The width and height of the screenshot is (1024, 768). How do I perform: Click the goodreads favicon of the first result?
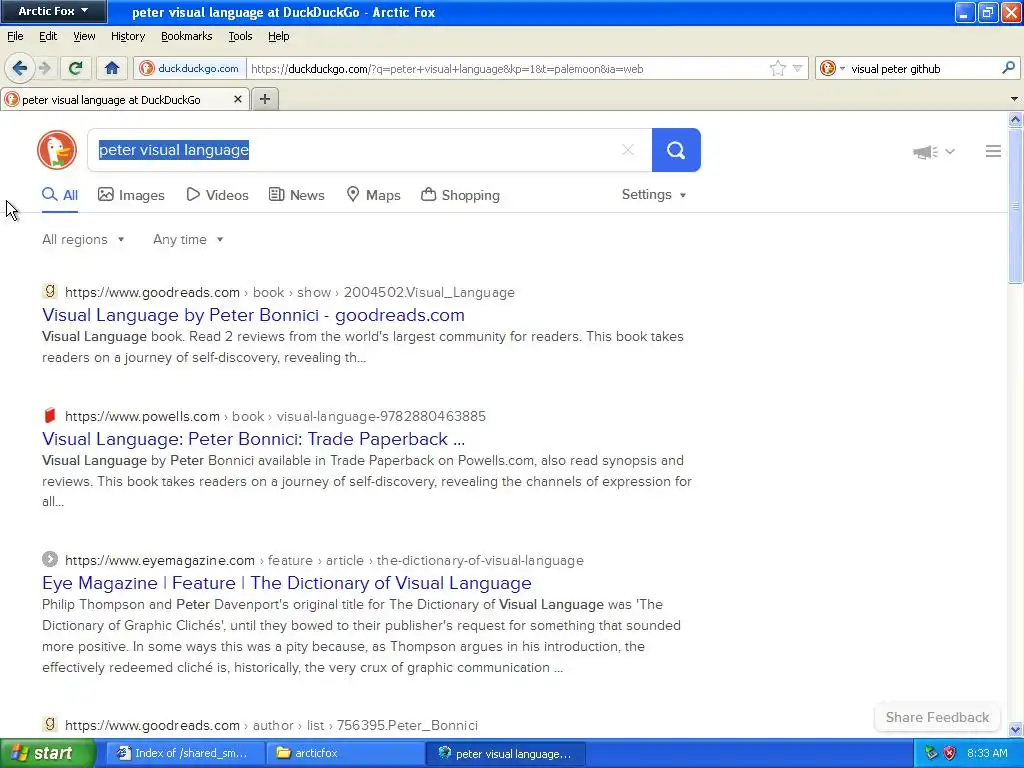pos(50,291)
